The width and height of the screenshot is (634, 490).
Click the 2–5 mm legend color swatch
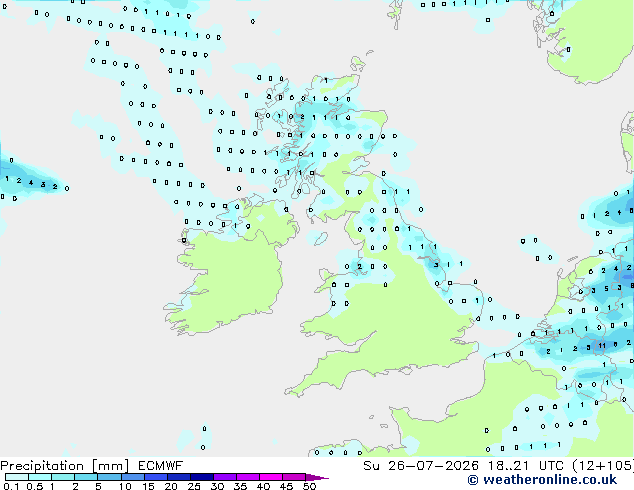(x=86, y=477)
